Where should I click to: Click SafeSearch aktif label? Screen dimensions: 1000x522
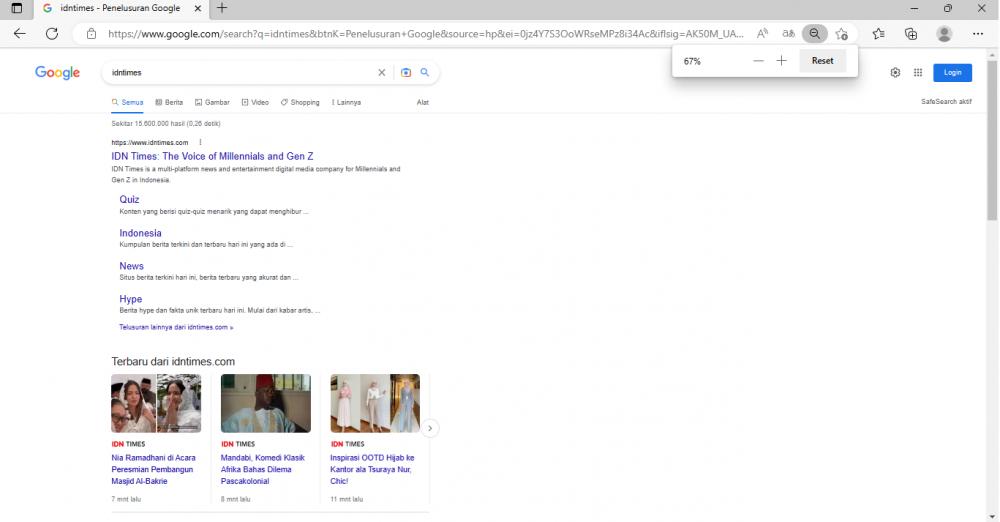coord(946,101)
